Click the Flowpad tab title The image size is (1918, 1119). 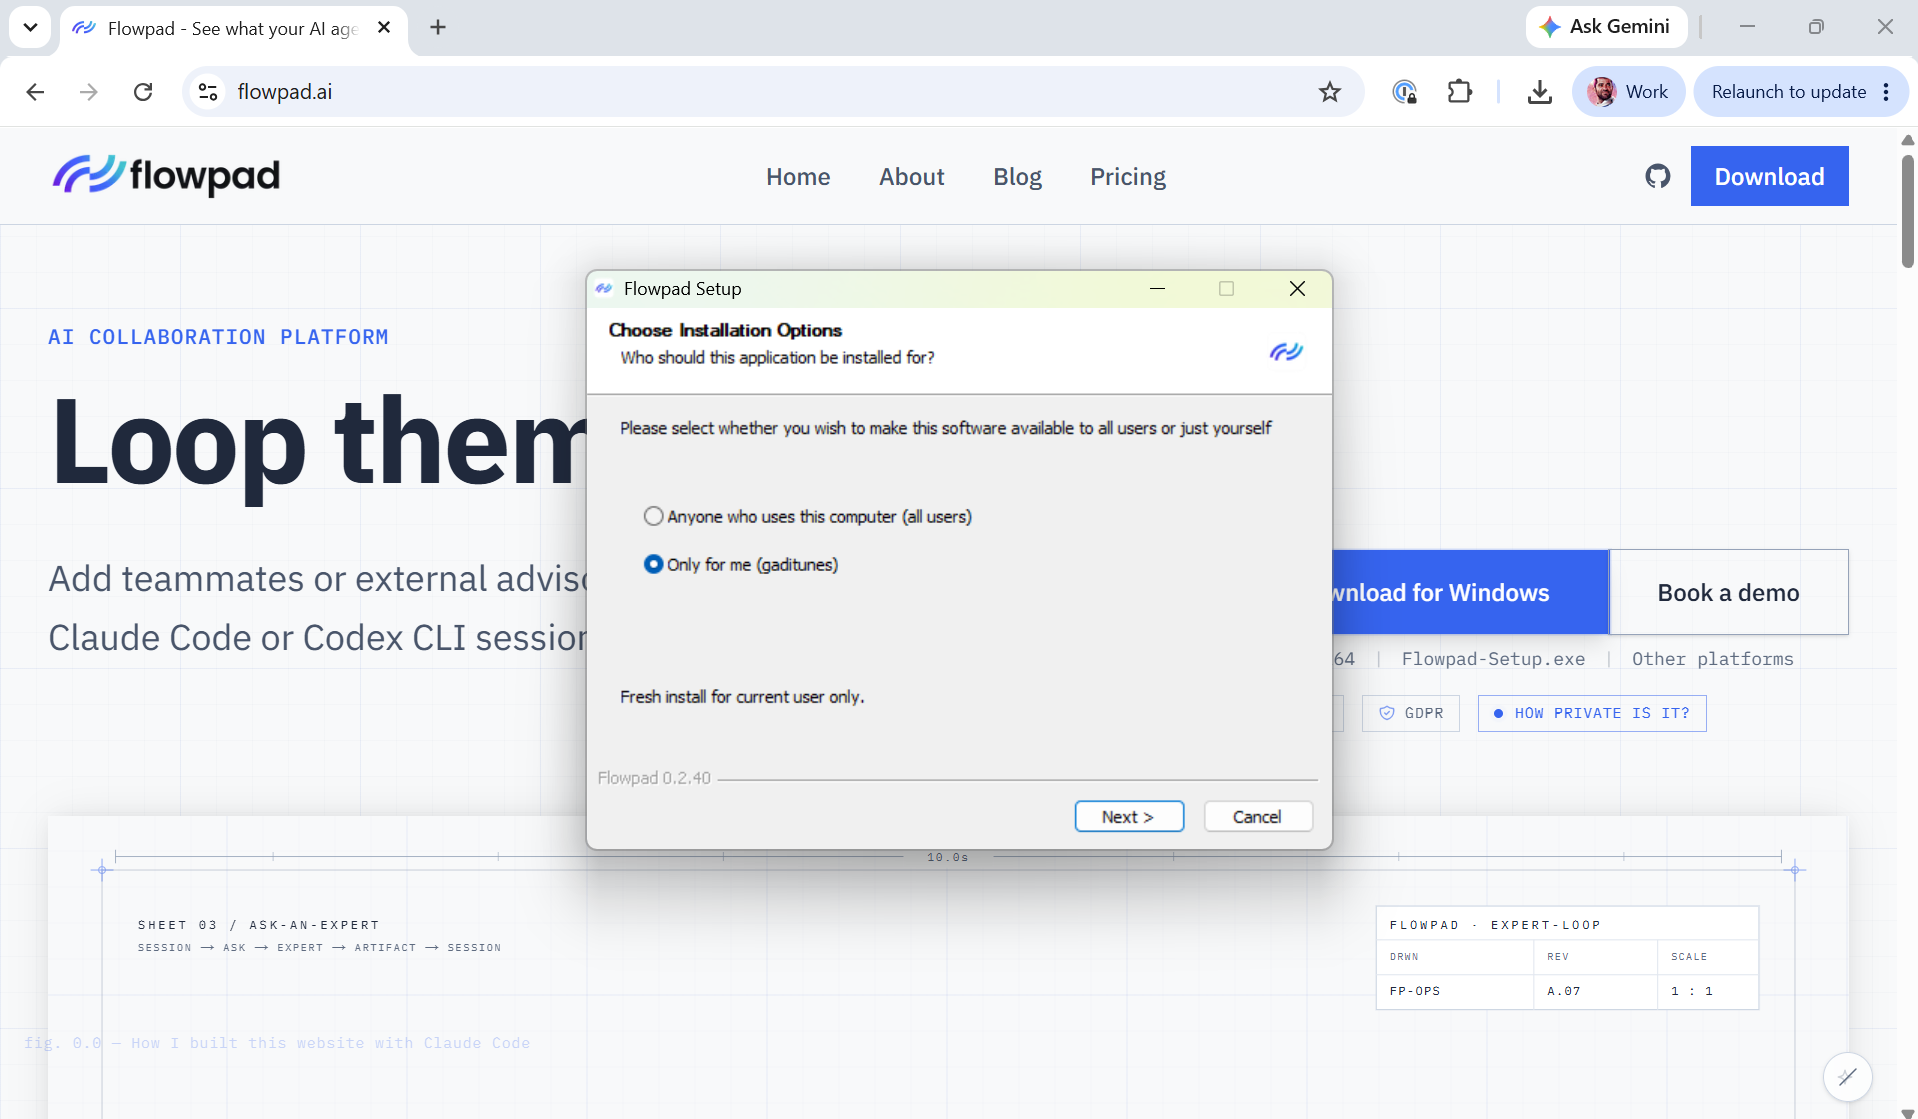[x=233, y=28]
